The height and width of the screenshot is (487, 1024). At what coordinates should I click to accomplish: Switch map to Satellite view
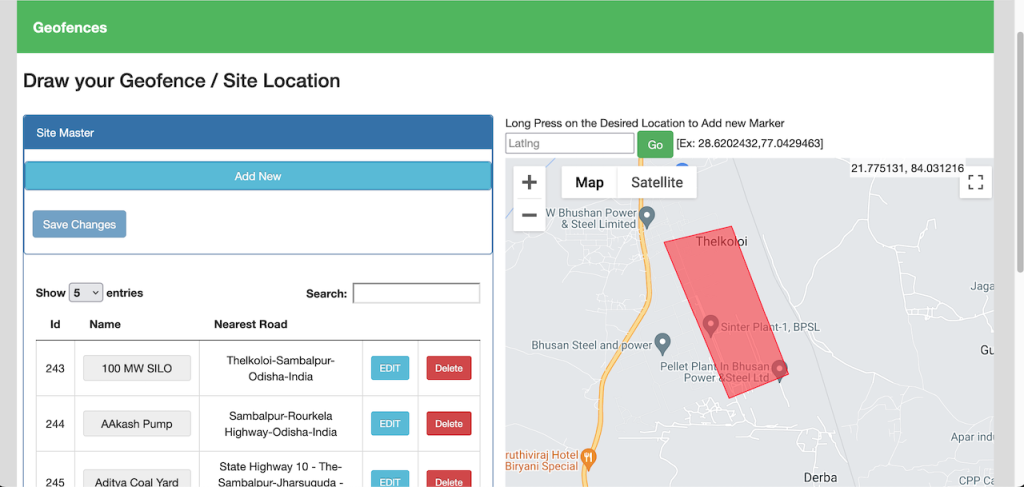coord(657,182)
